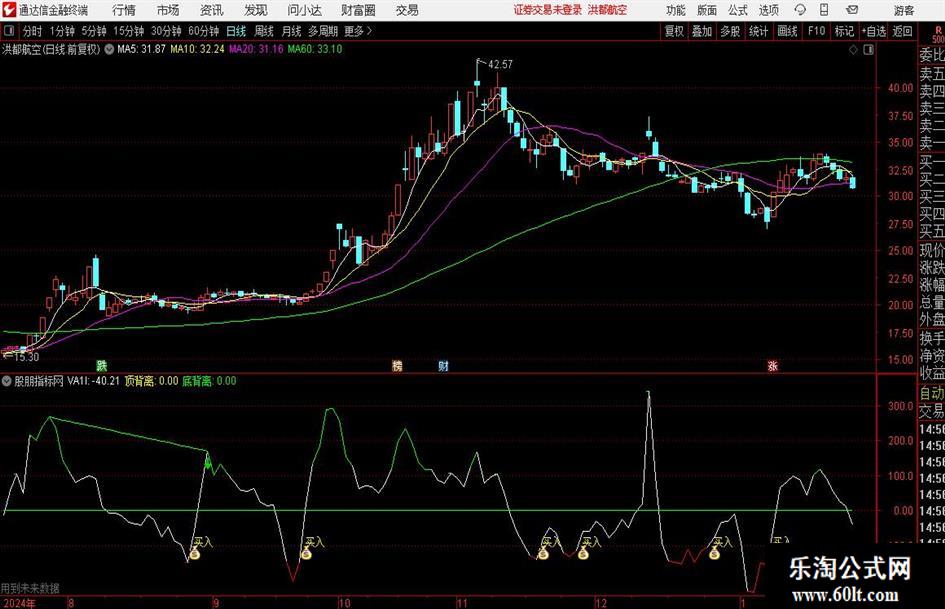Open F10 company info

pyautogui.click(x=816, y=31)
